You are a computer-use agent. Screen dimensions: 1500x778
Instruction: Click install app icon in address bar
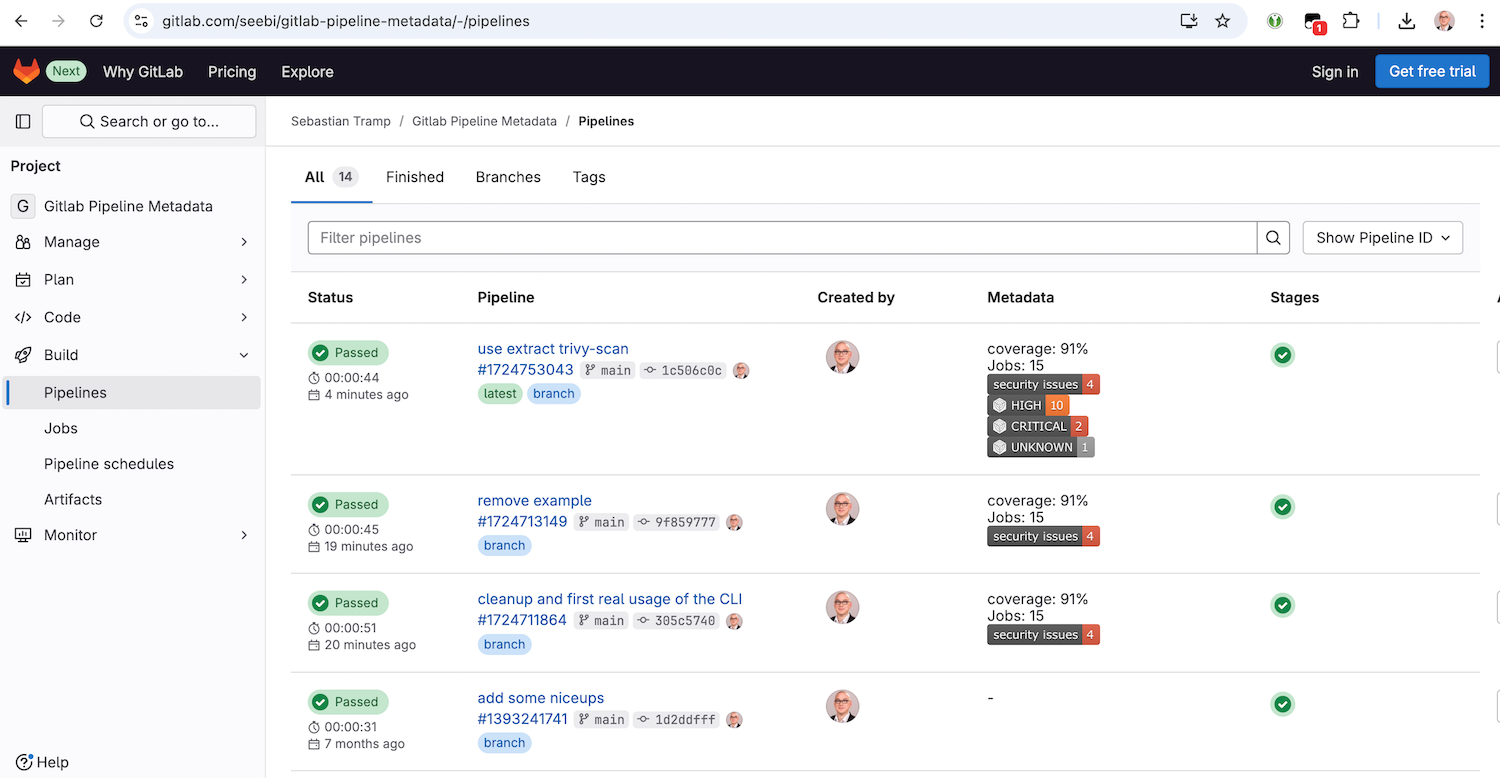[1188, 21]
